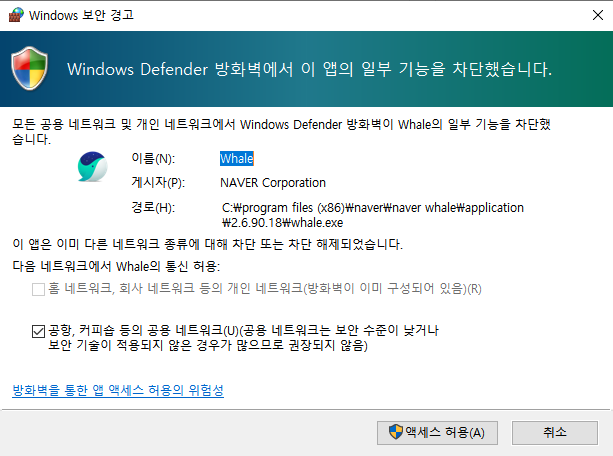Image resolution: width=613 pixels, height=456 pixels.
Task: Open the 방화벽을 통한 앱 액세스 허용의 위험성 link
Action: [x=118, y=390]
